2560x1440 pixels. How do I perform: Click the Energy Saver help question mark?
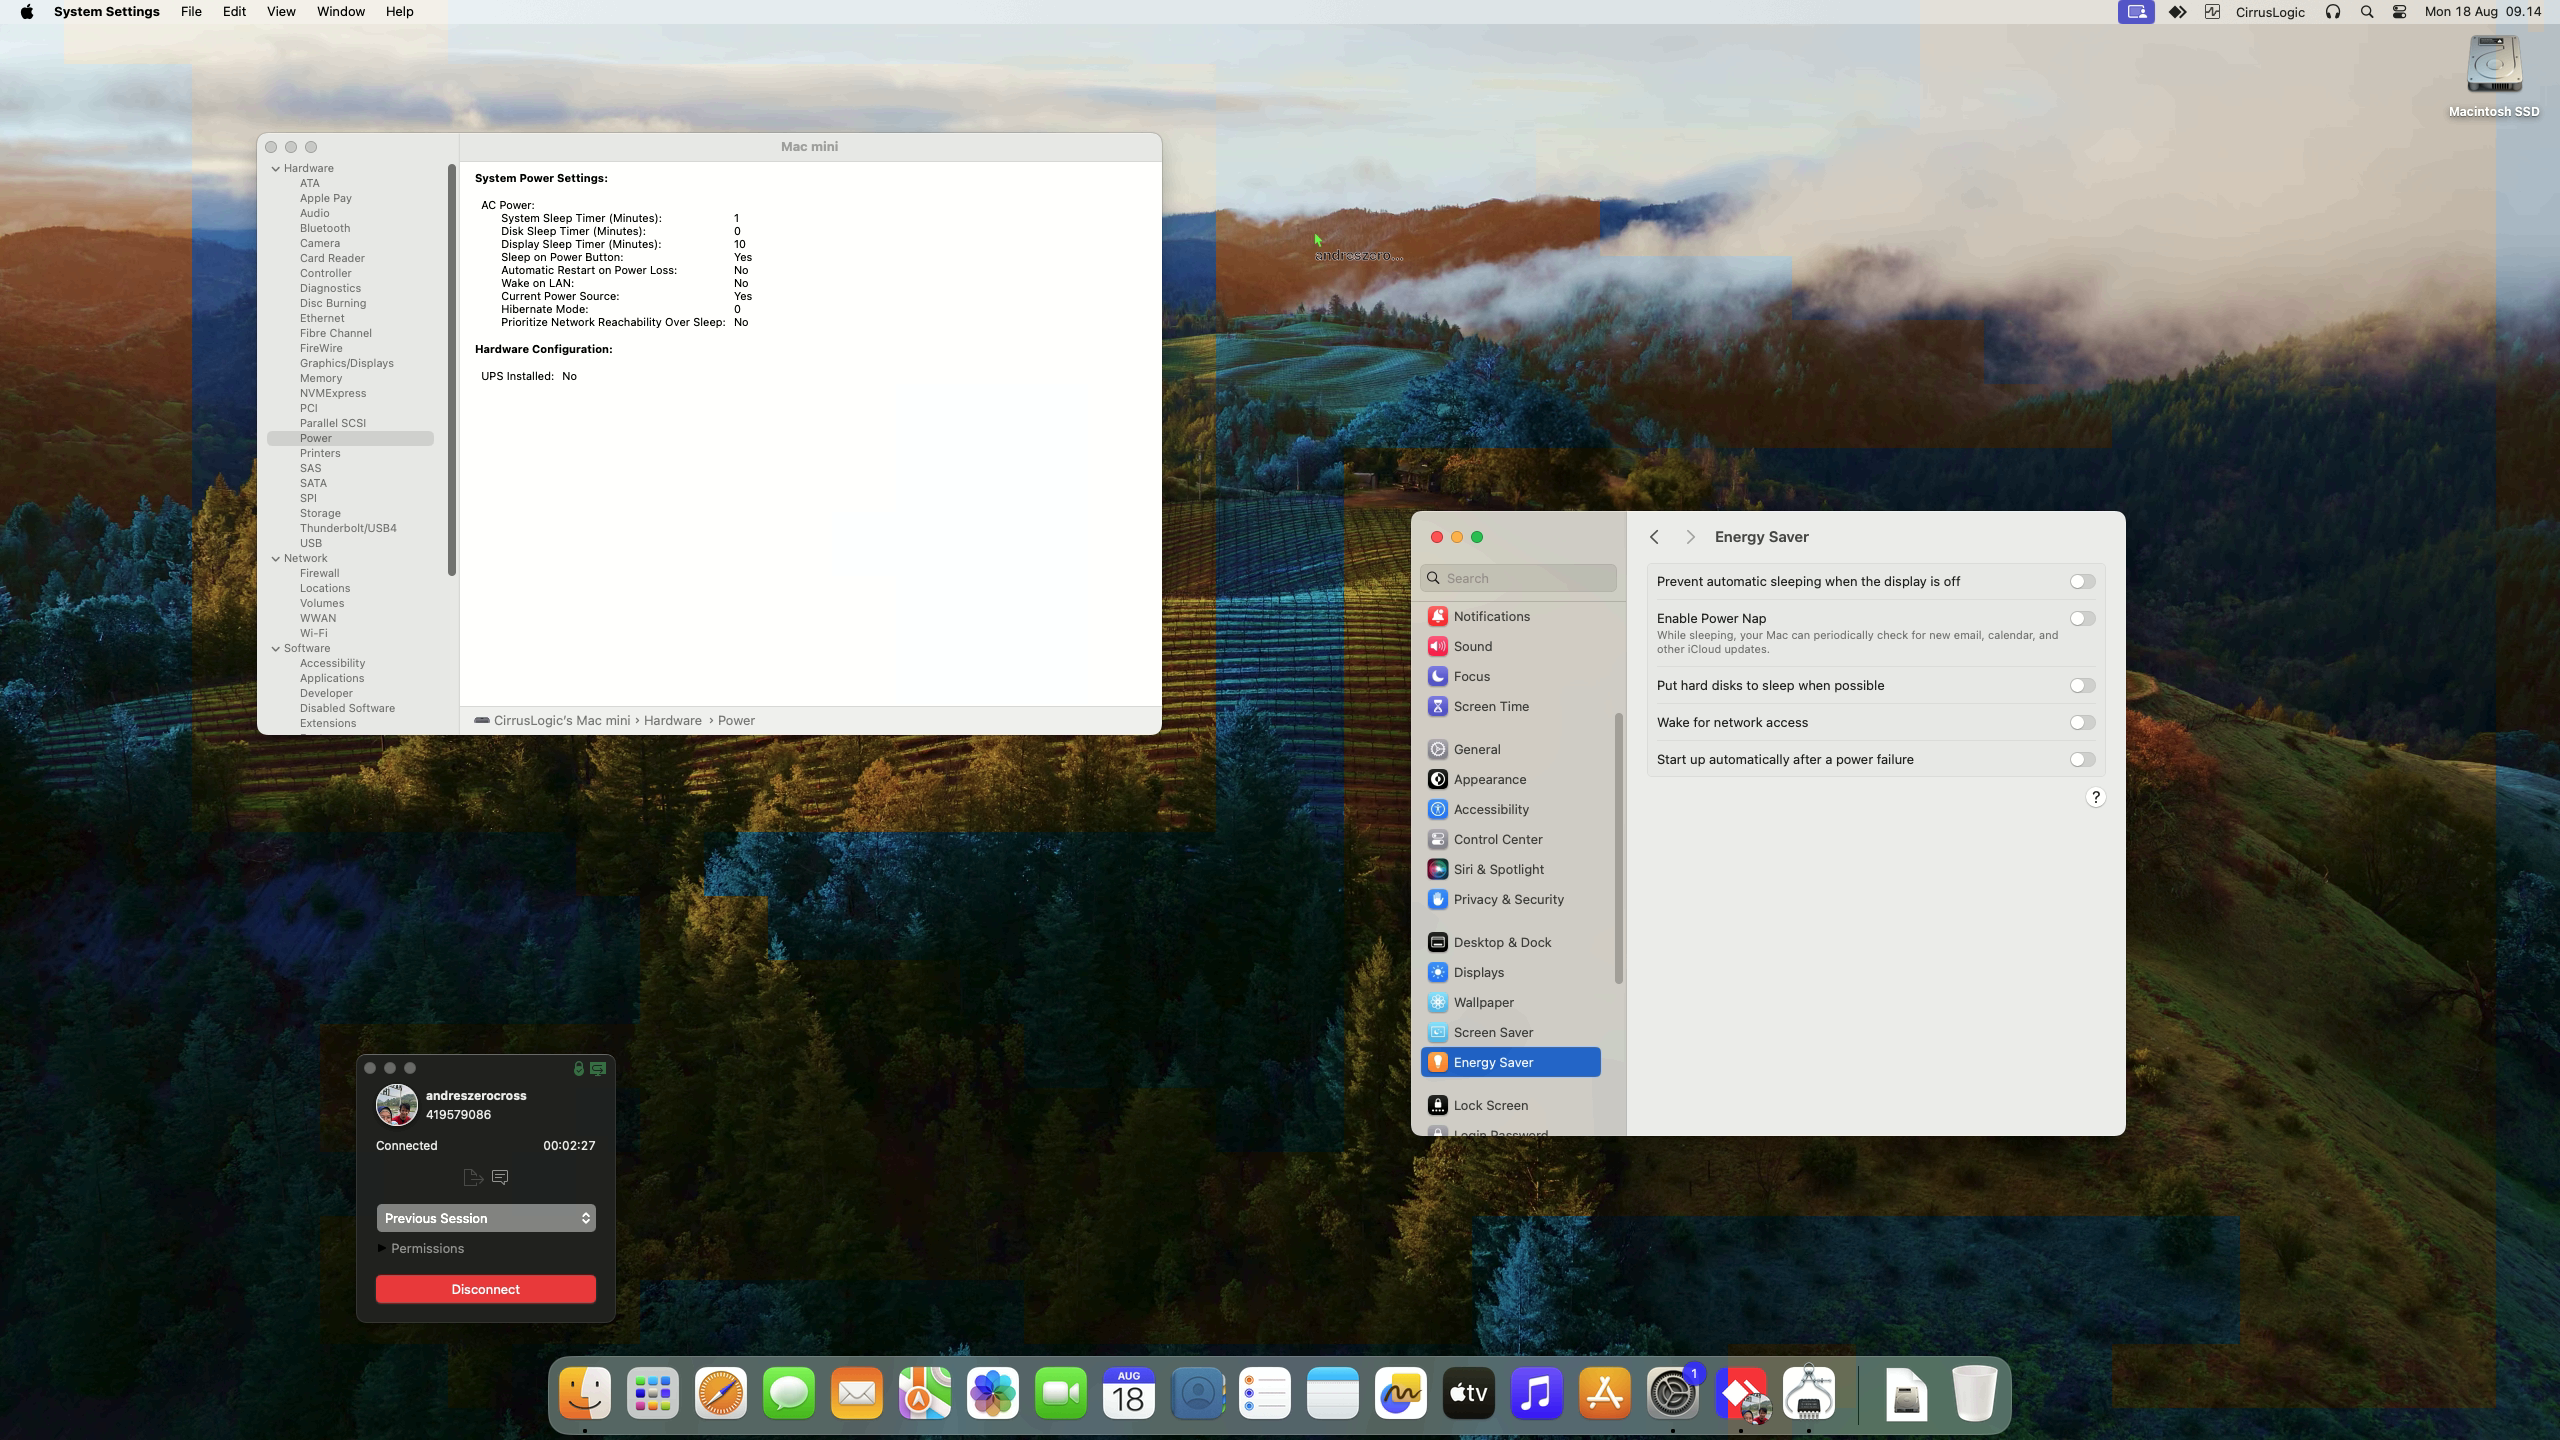[x=2095, y=797]
